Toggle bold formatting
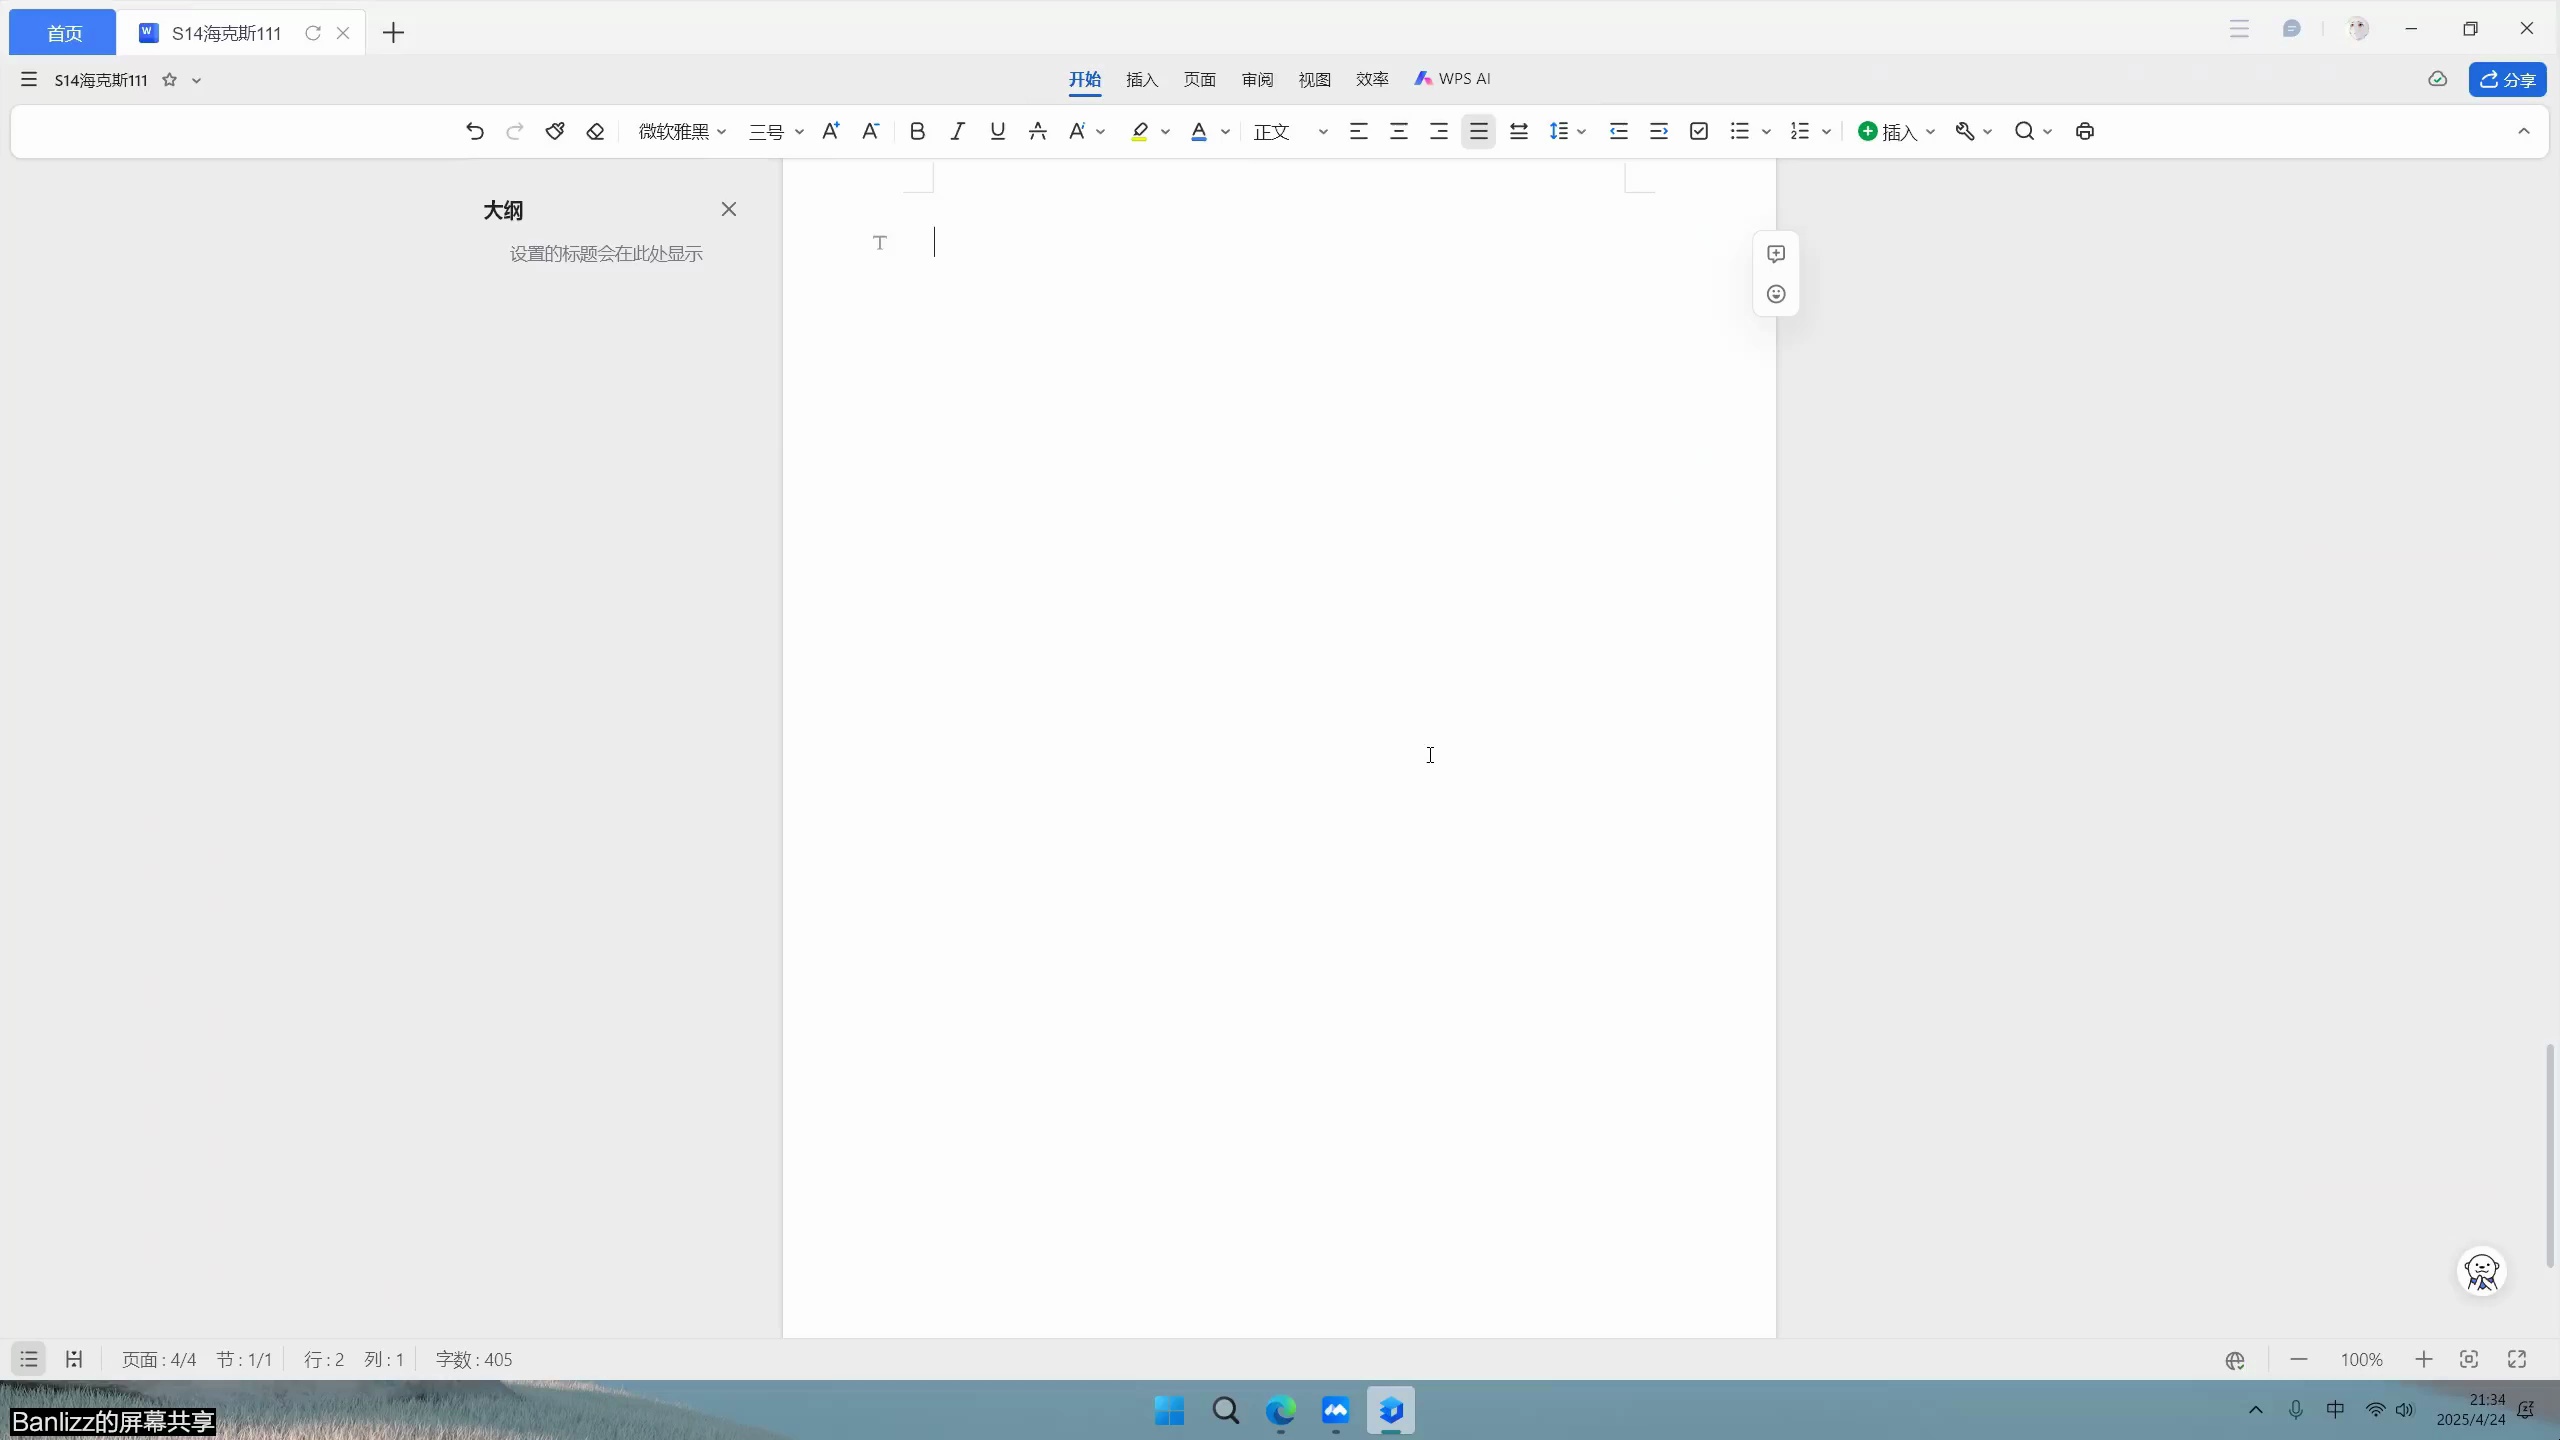Viewport: 2560px width, 1440px height. point(917,131)
